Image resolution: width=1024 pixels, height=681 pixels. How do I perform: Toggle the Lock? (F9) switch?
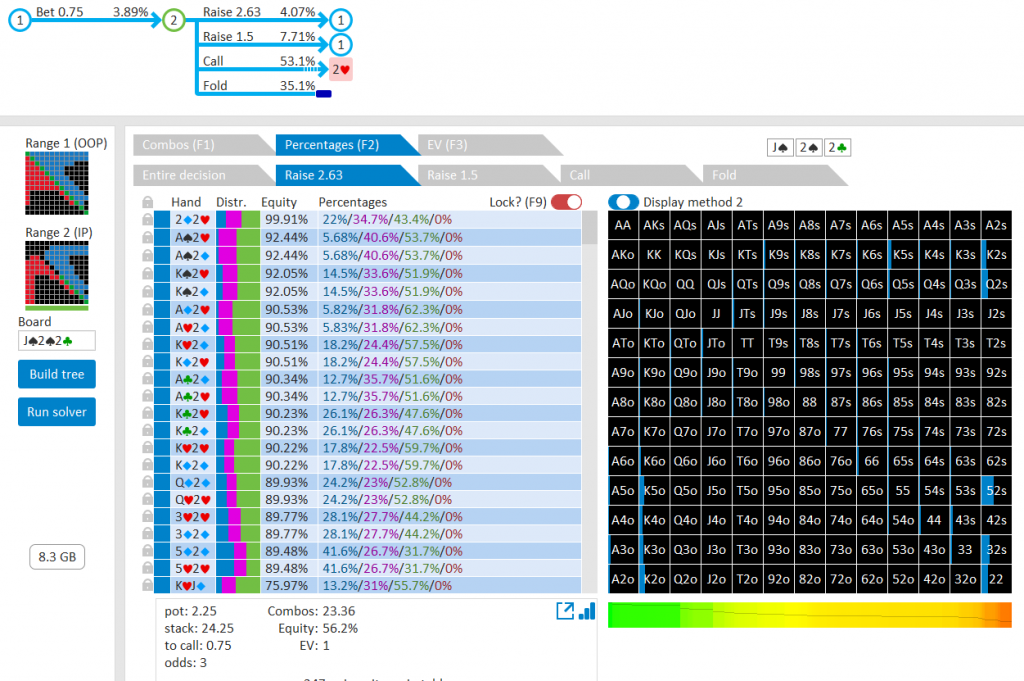coord(566,202)
